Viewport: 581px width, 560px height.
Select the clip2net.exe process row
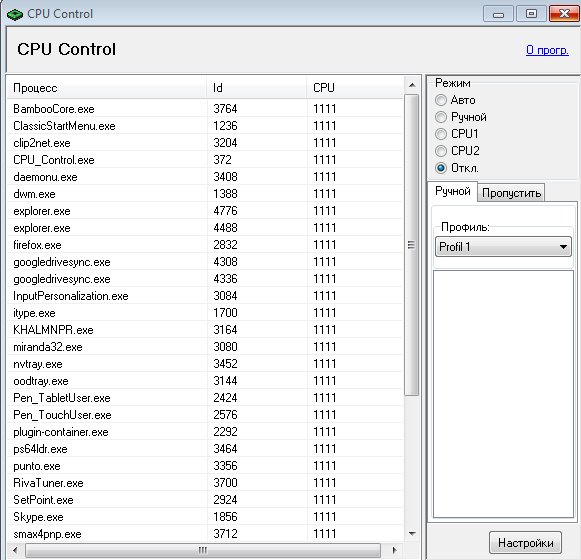(x=205, y=143)
